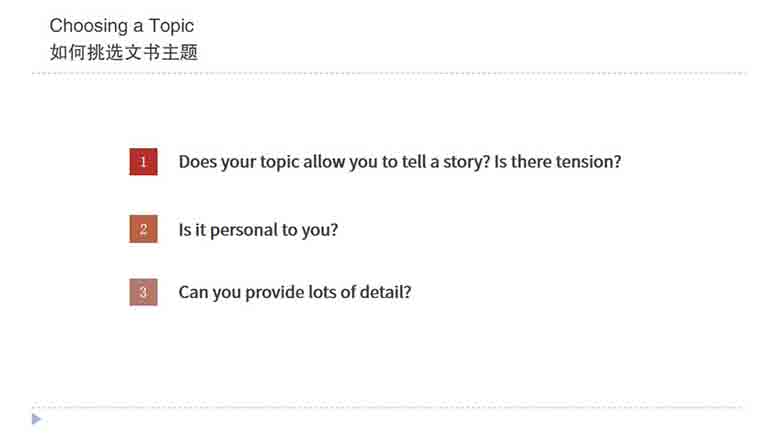Viewport: 776px width, 440px height.
Task: Select the red number 1 box
Action: point(144,161)
